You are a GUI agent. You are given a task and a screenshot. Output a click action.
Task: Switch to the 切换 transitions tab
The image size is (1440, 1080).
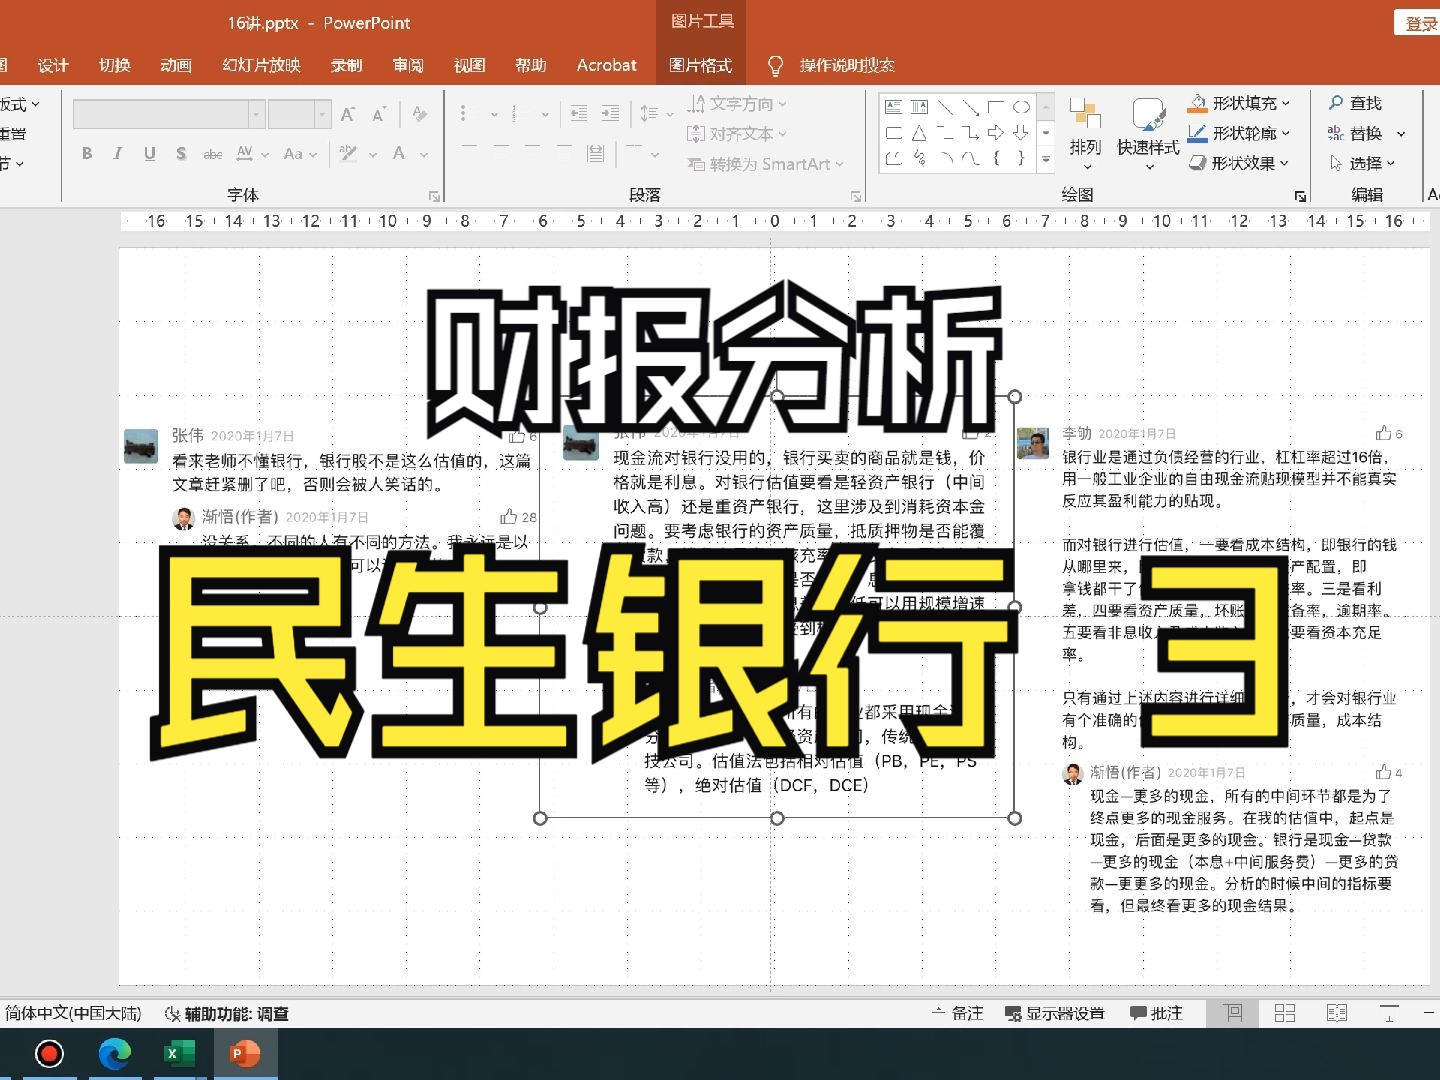(x=115, y=65)
